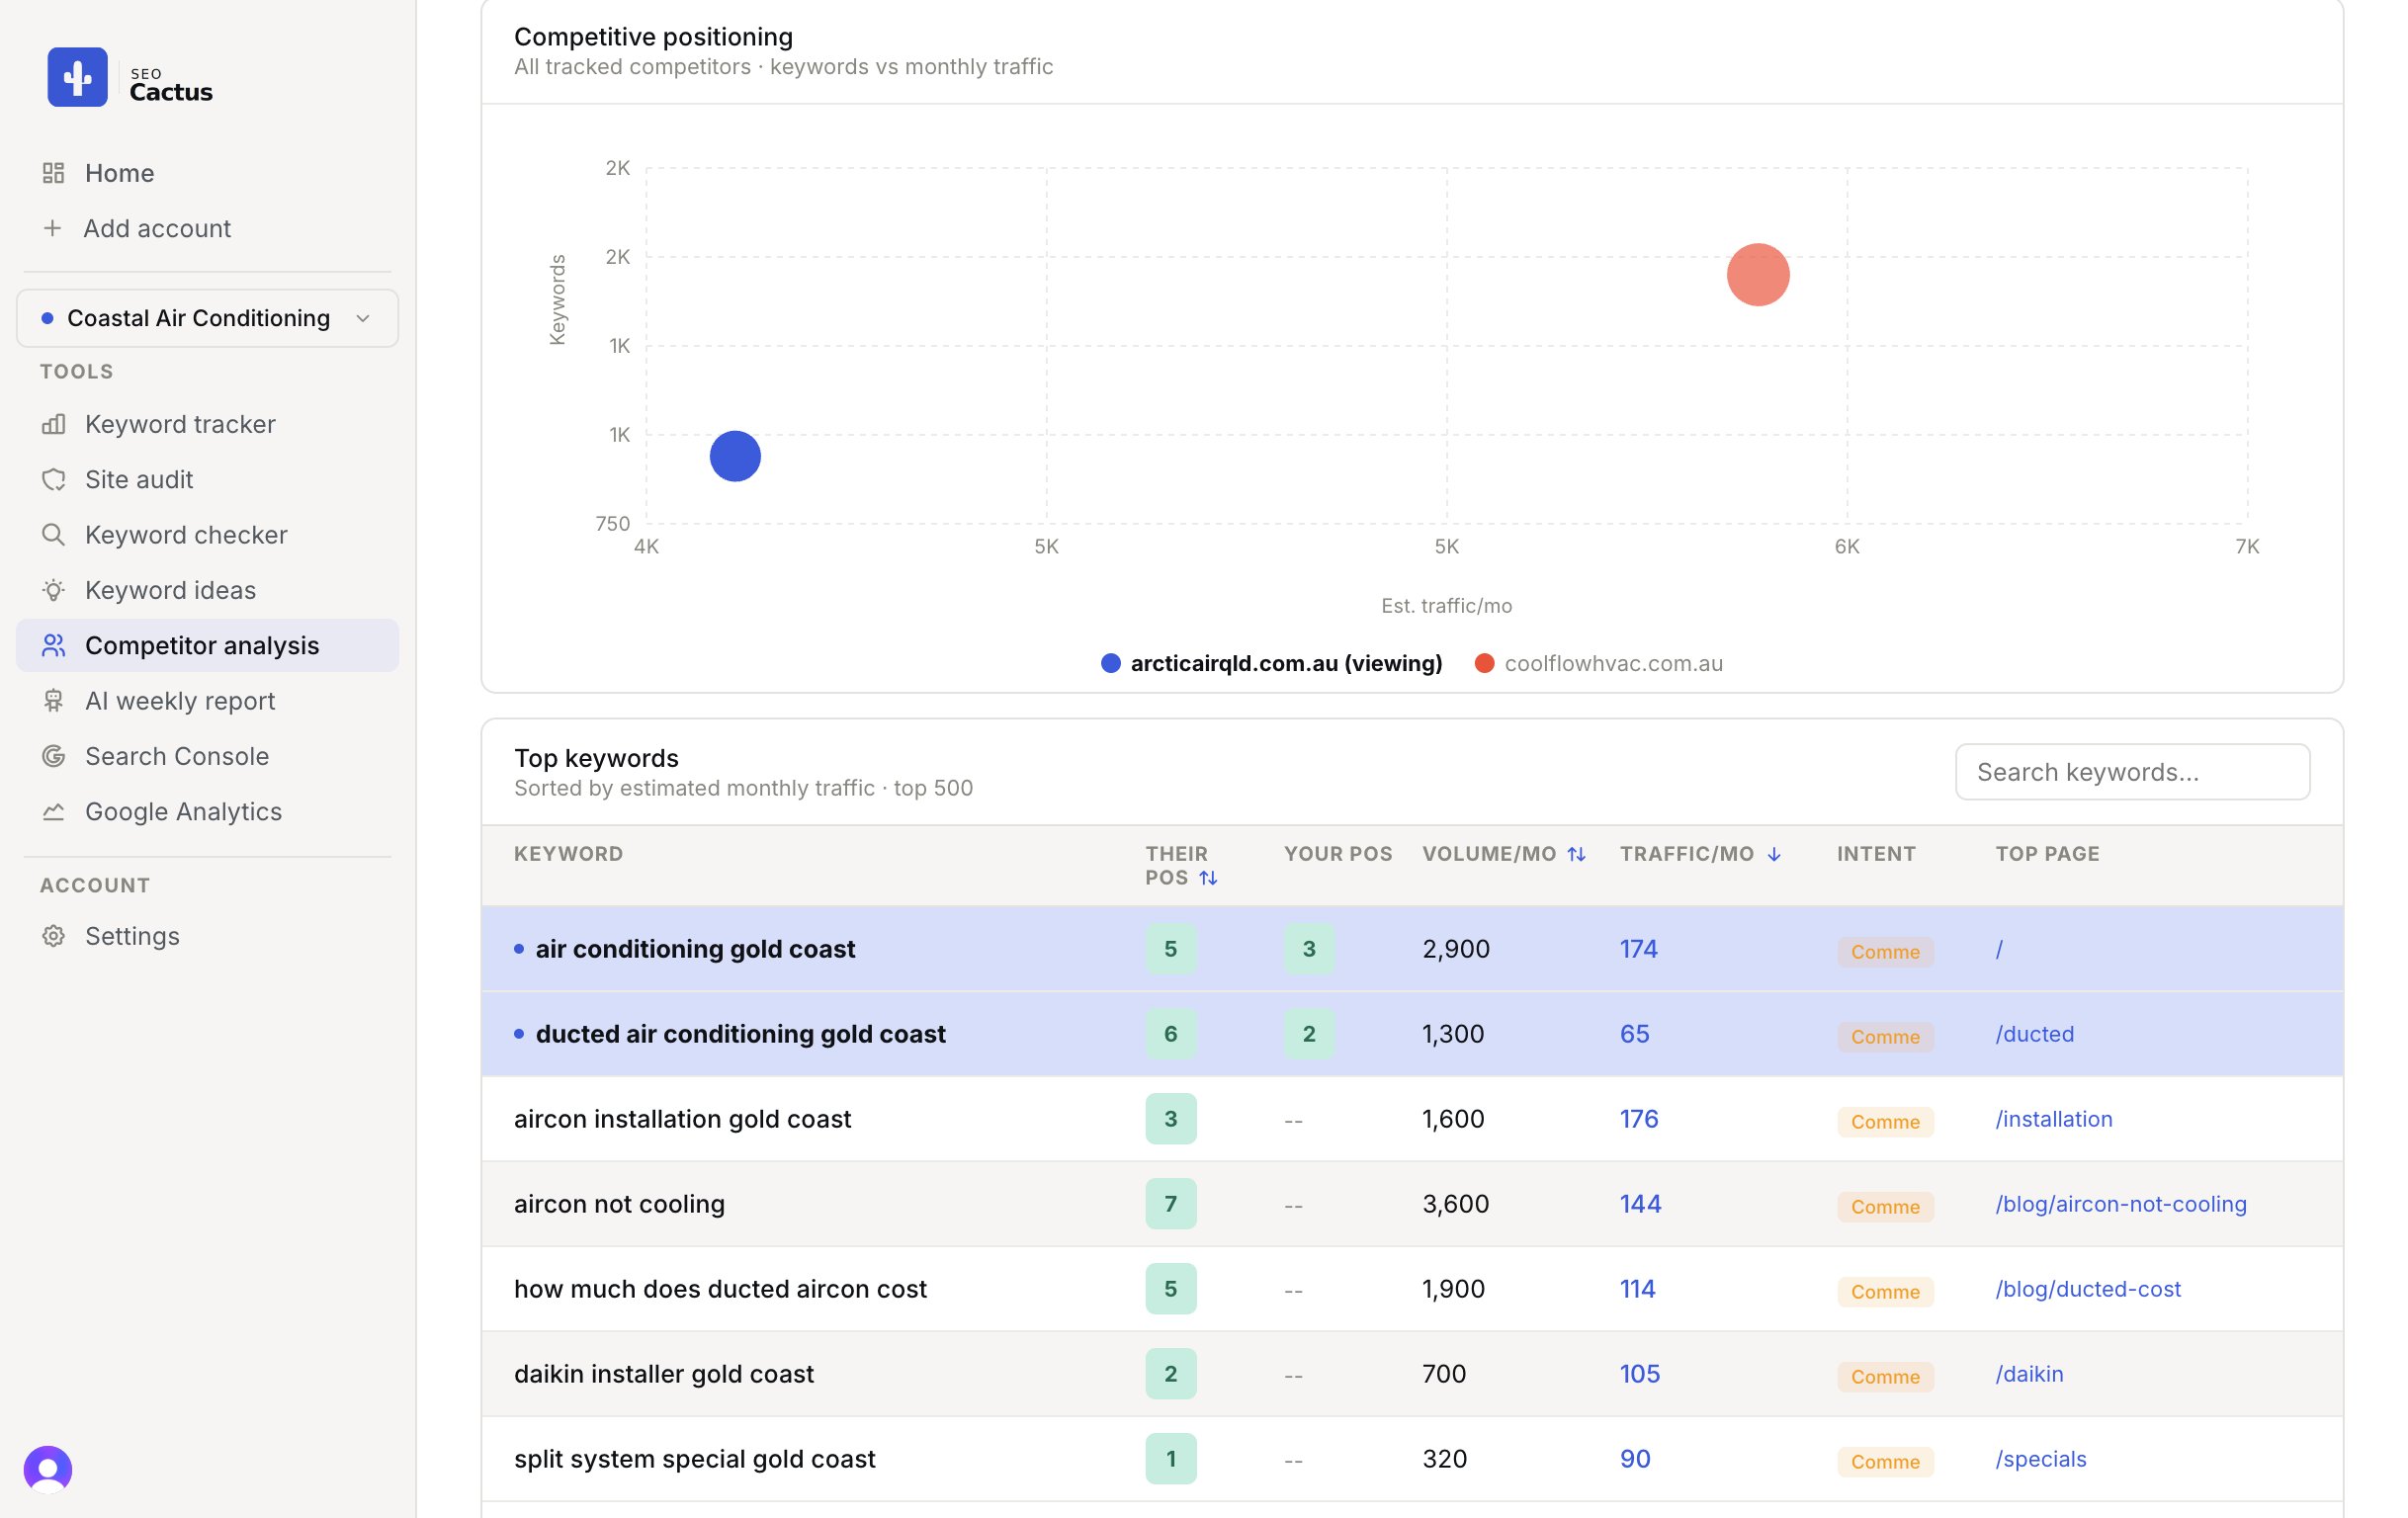
Task: Open Search Console Google icon
Action: pyautogui.click(x=54, y=756)
